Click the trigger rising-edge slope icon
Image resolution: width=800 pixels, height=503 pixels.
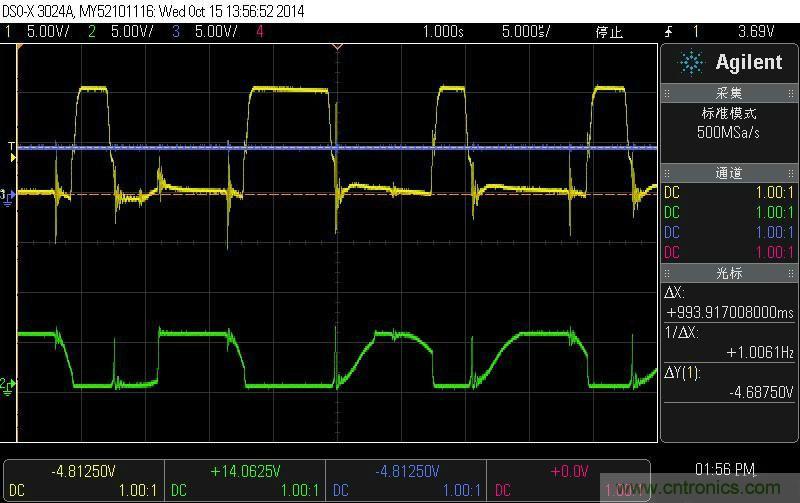click(x=668, y=31)
